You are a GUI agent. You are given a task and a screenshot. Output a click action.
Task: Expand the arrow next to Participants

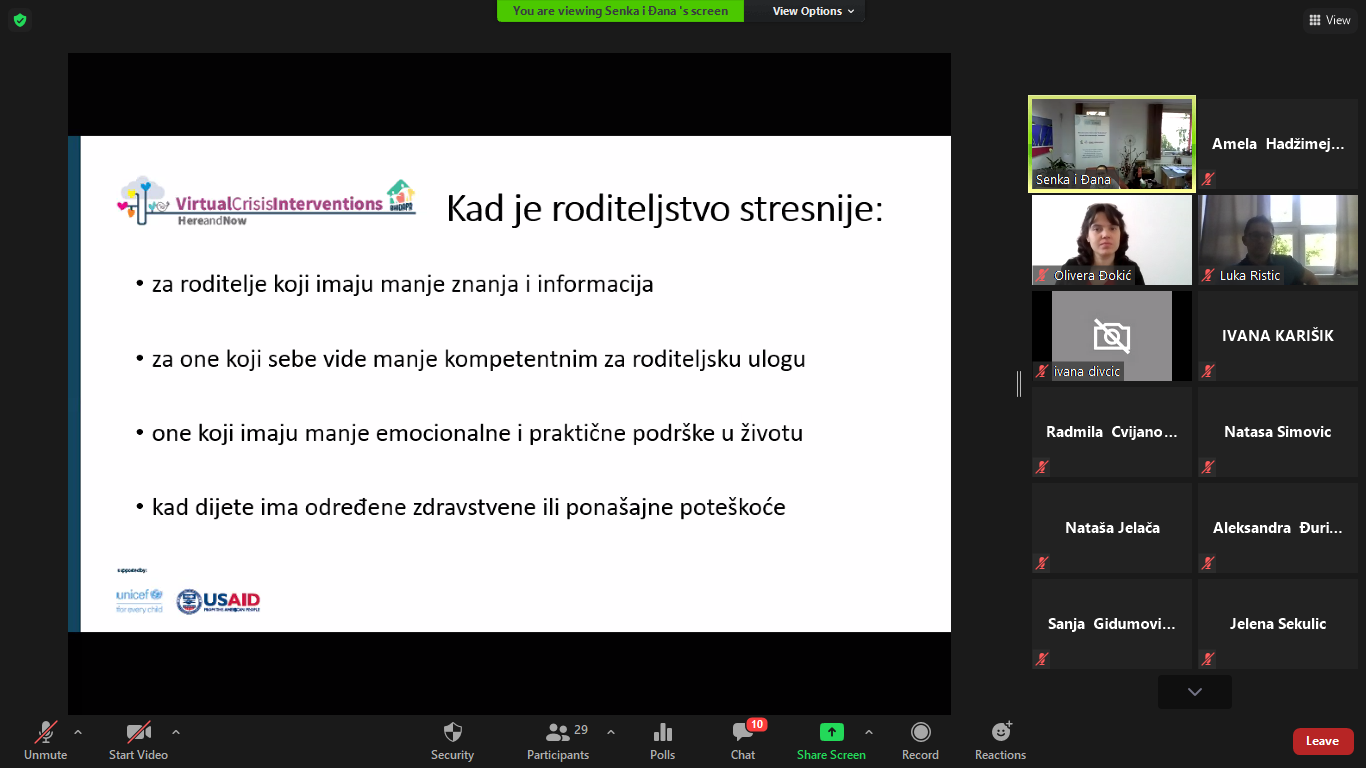(x=611, y=732)
